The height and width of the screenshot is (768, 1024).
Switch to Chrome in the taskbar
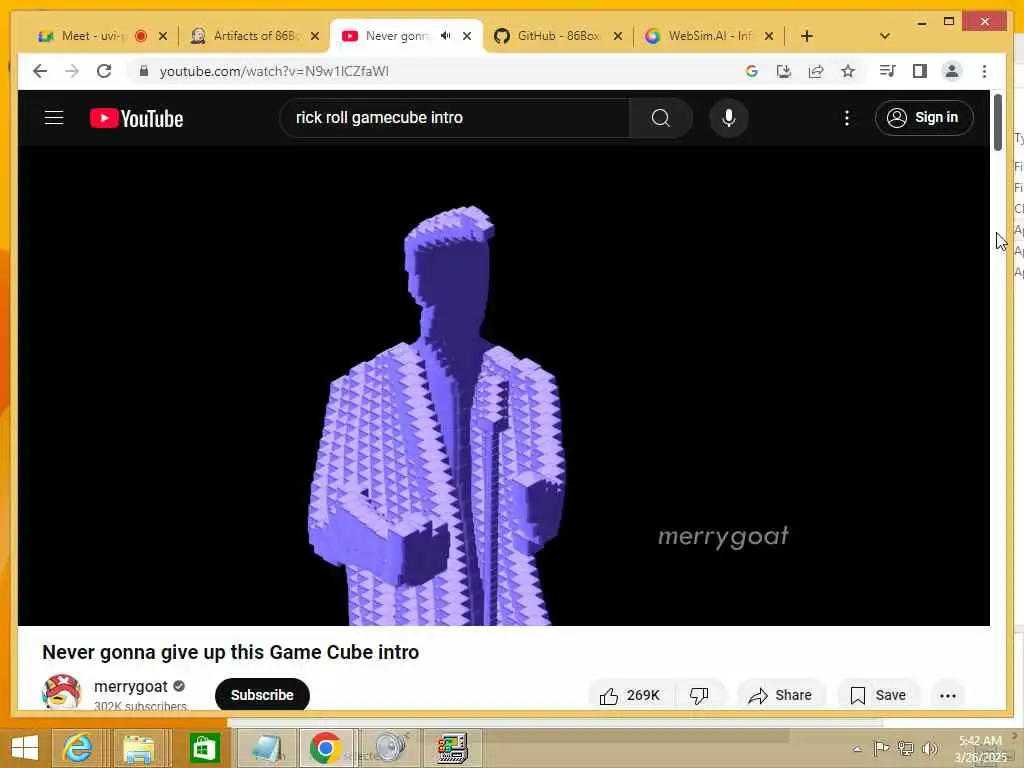coord(326,748)
